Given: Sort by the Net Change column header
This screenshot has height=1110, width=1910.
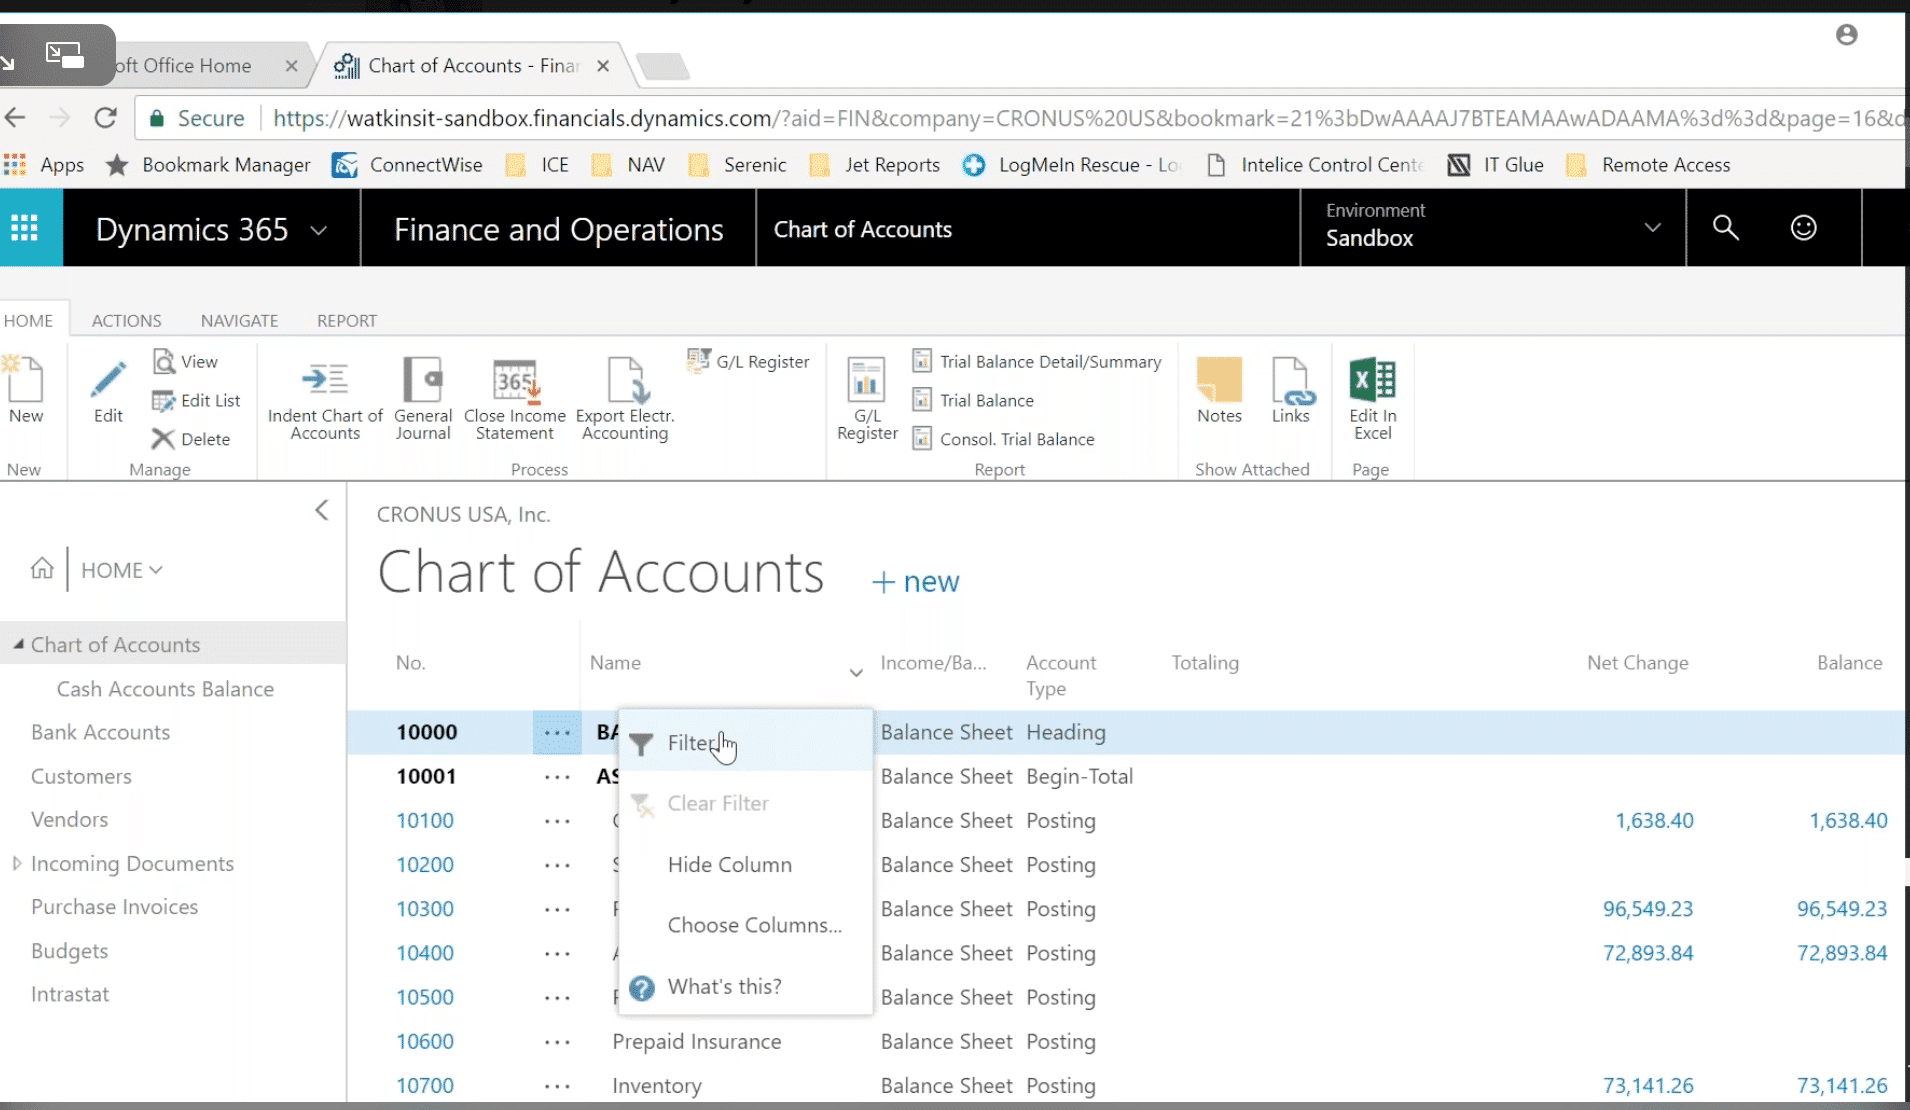Looking at the screenshot, I should tap(1637, 662).
